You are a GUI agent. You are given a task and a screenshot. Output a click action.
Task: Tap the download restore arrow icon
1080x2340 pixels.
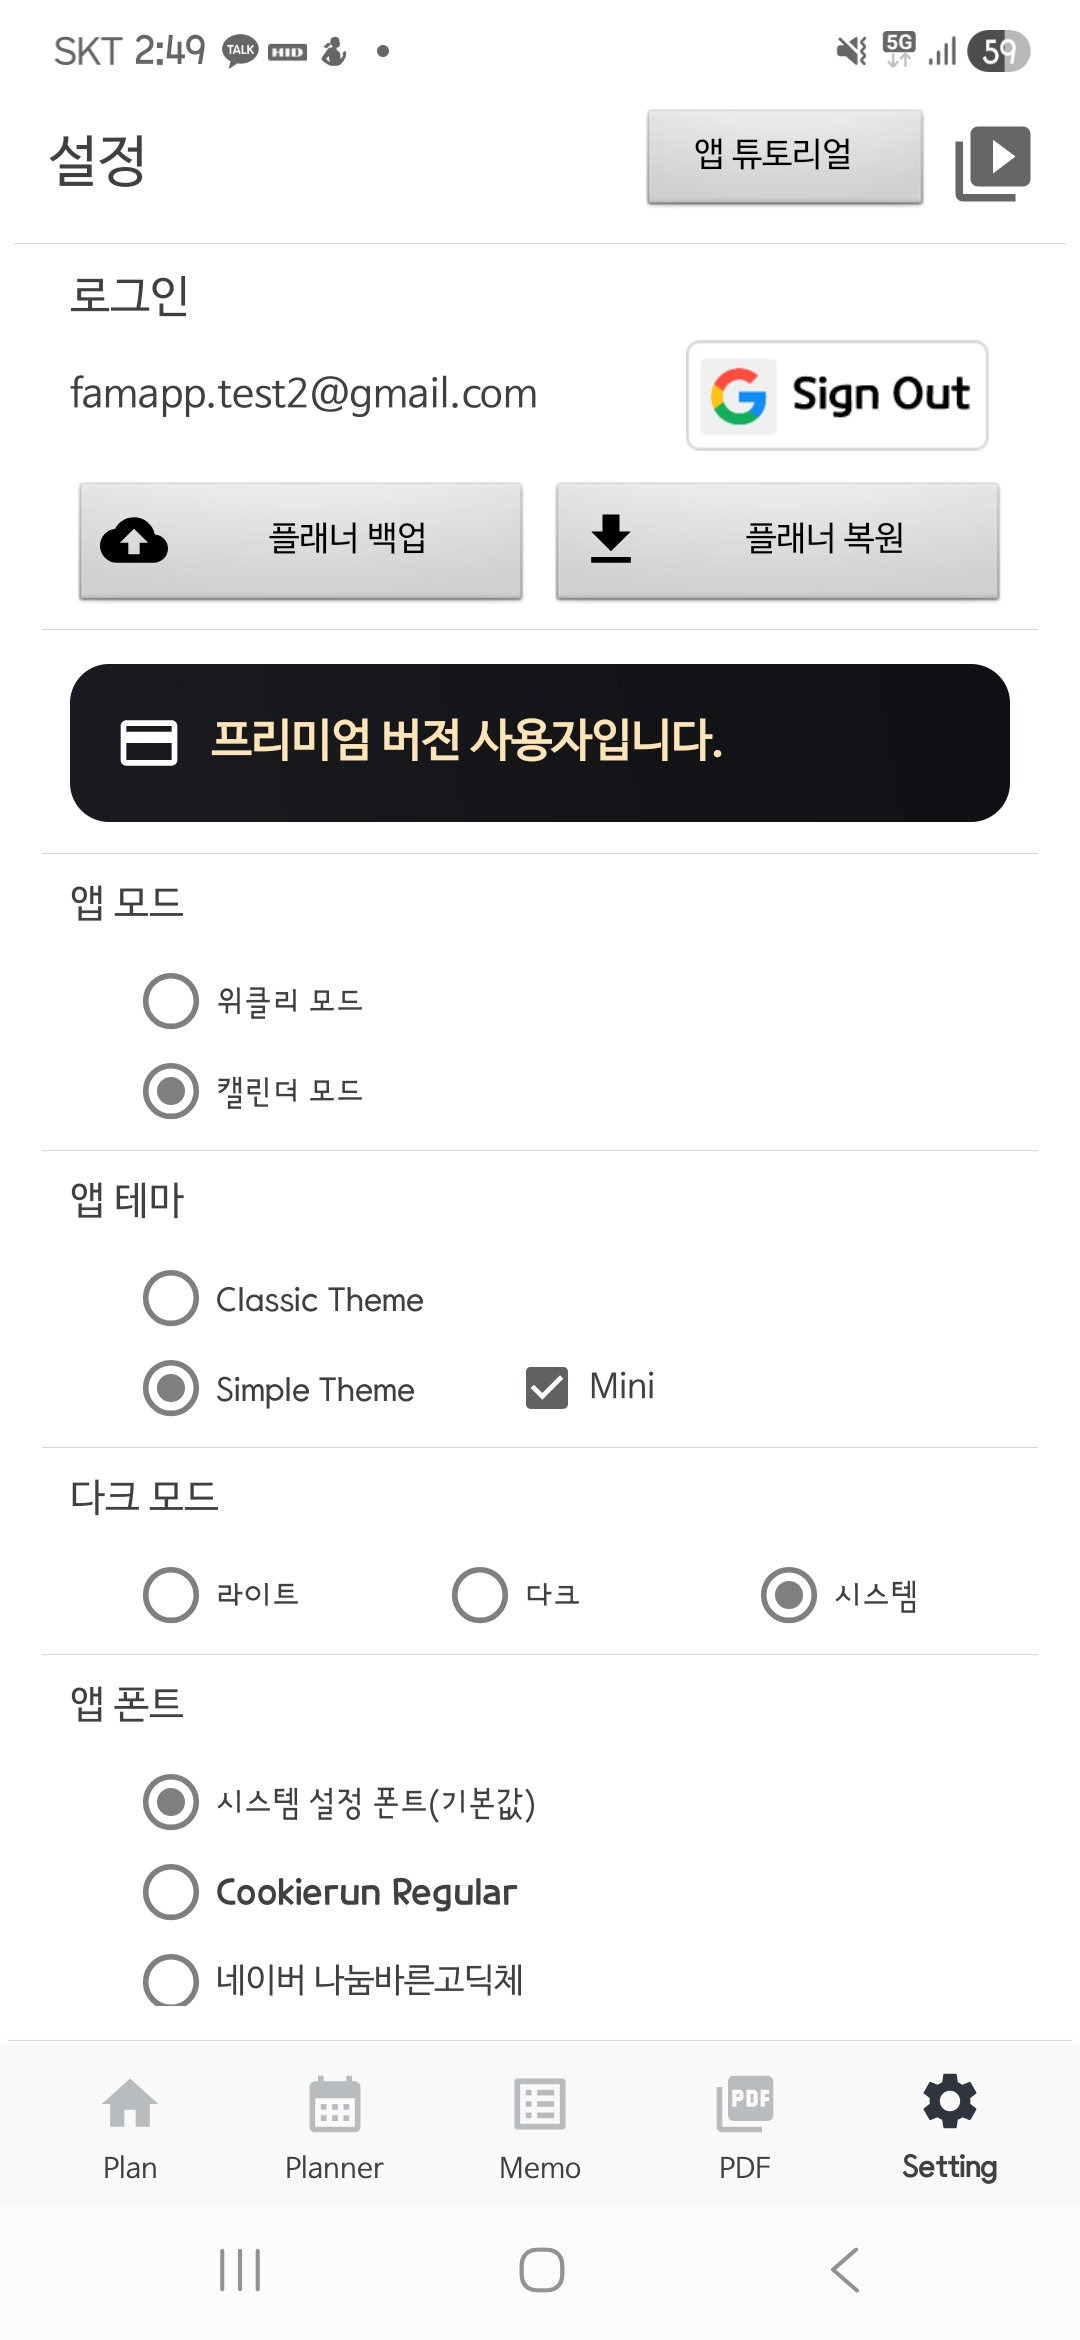610,540
